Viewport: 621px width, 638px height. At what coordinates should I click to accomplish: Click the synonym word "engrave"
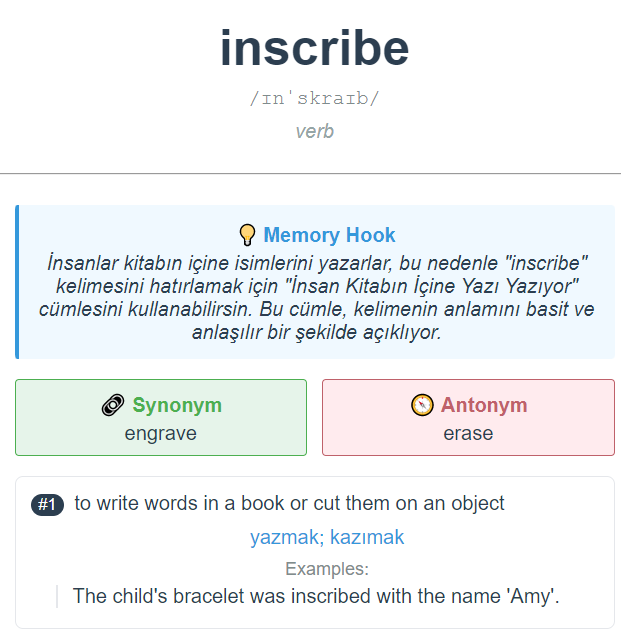[x=161, y=433]
